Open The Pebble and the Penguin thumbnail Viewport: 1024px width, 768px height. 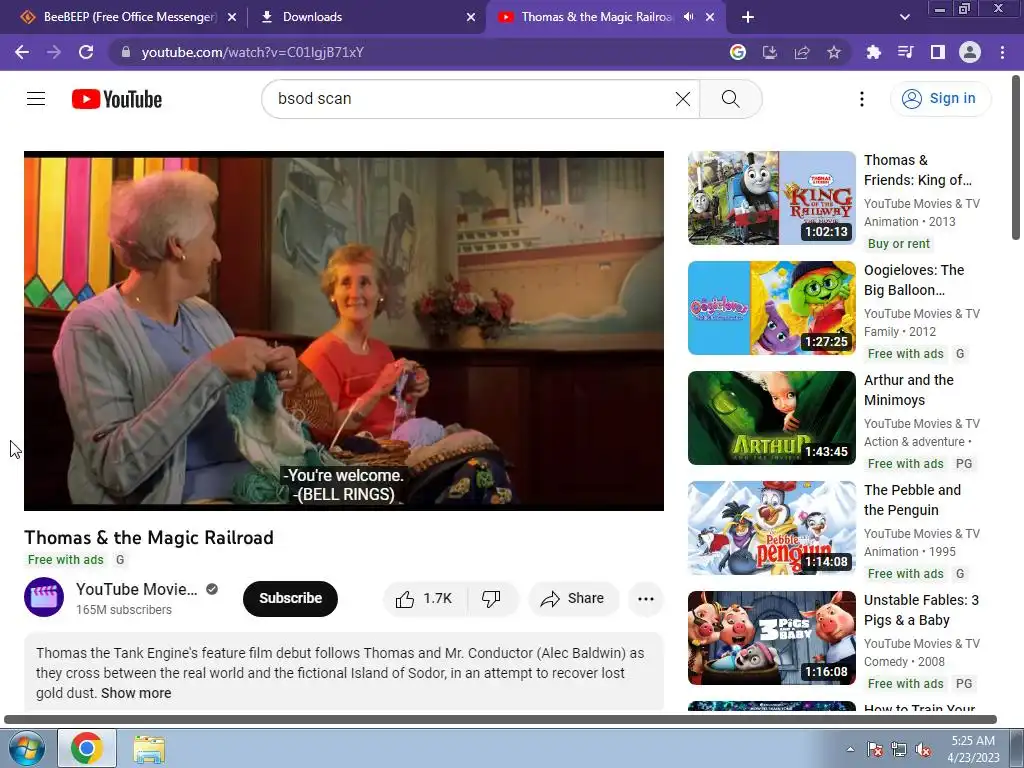point(772,528)
